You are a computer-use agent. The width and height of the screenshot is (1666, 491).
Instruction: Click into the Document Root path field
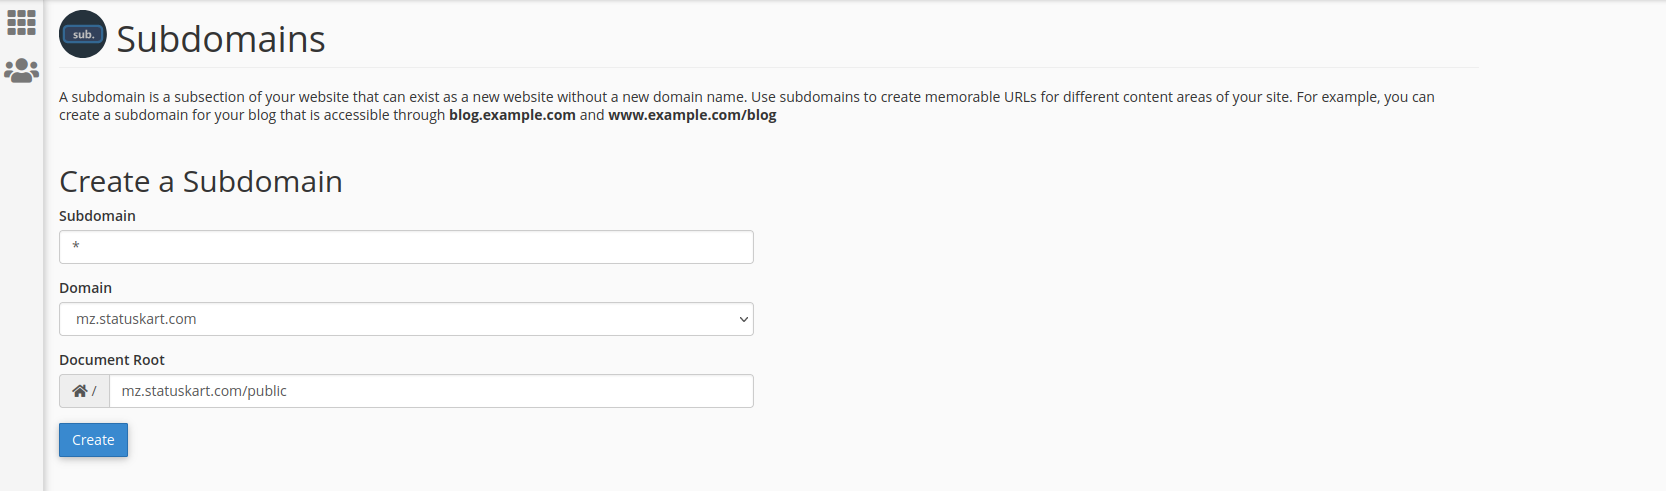tap(431, 391)
